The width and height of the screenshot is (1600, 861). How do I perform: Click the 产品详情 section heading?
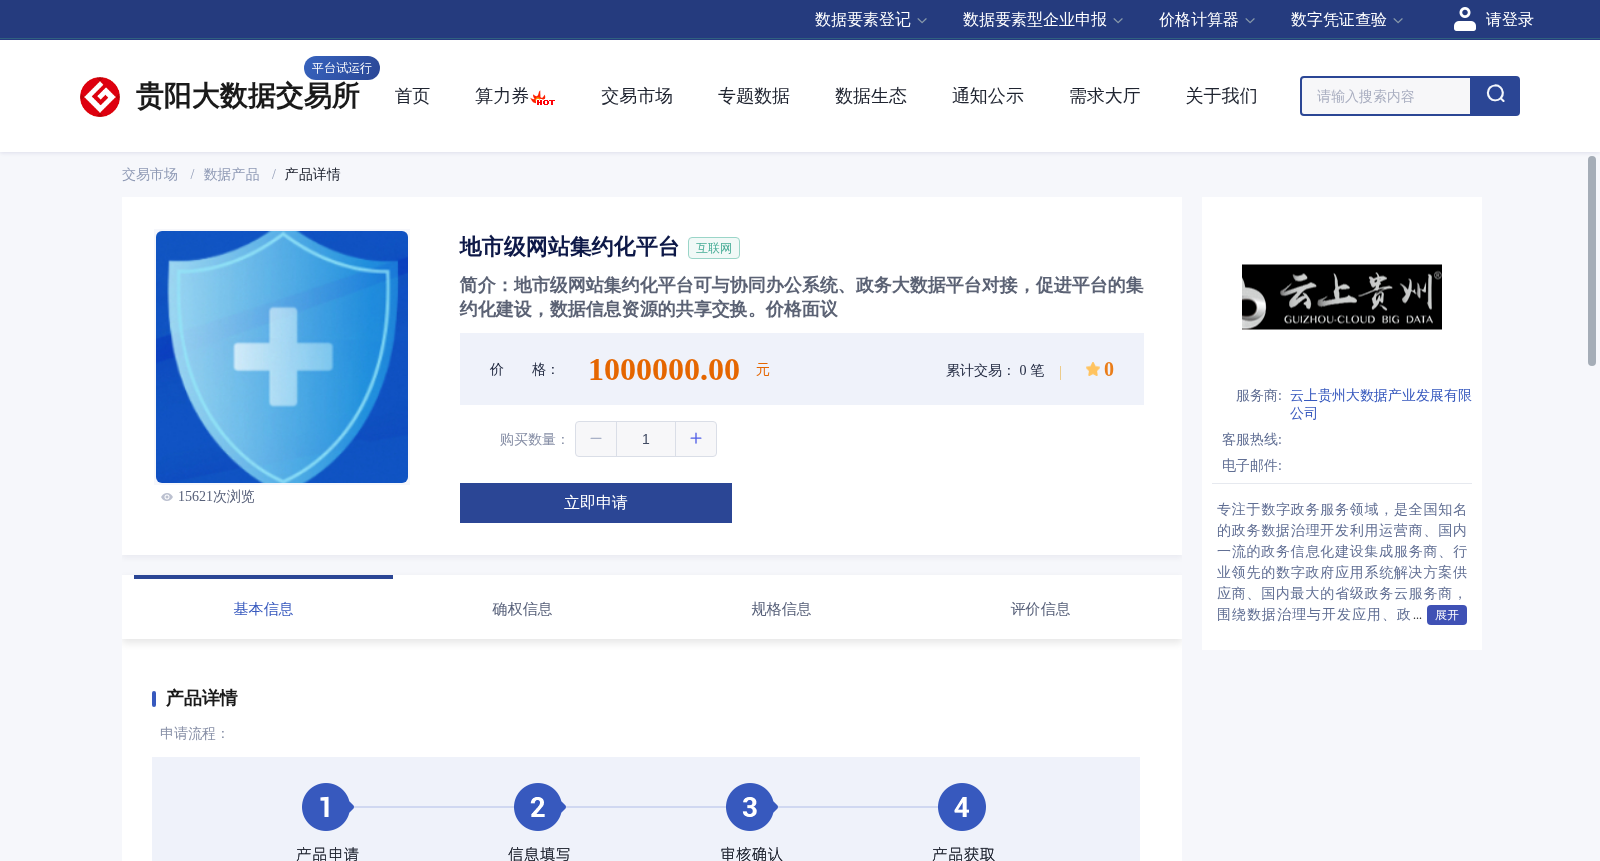pos(202,698)
